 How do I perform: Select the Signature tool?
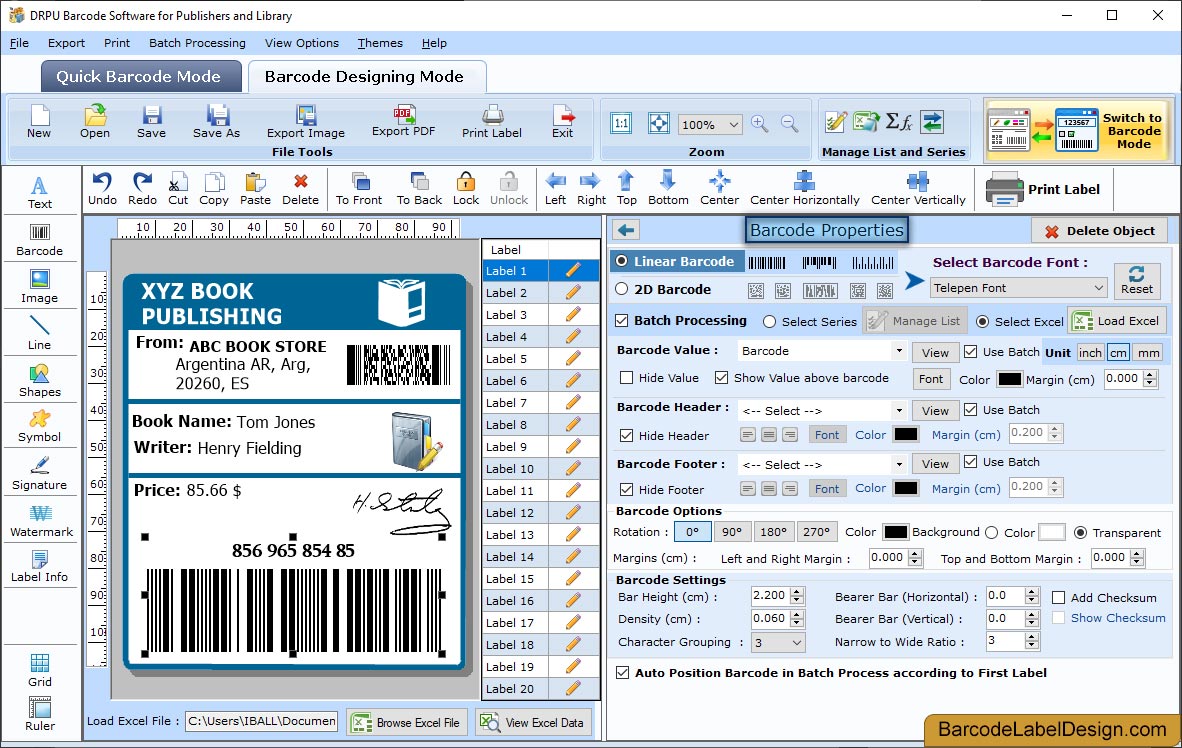coord(39,474)
